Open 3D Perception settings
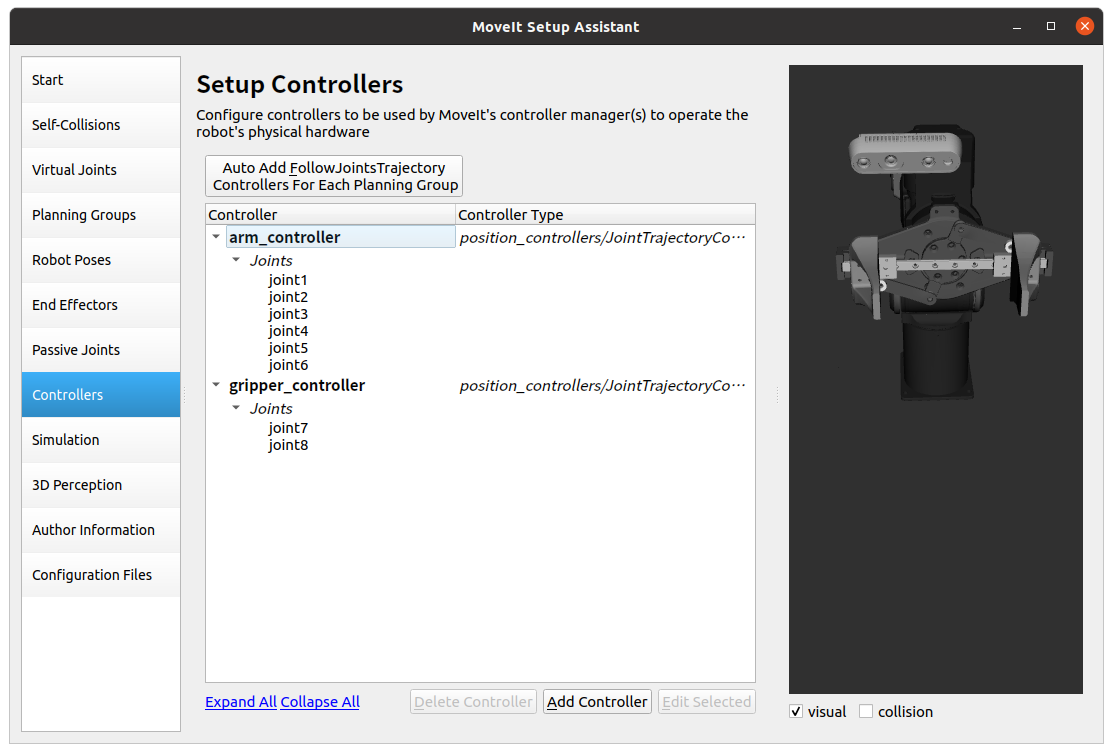 click(x=101, y=485)
